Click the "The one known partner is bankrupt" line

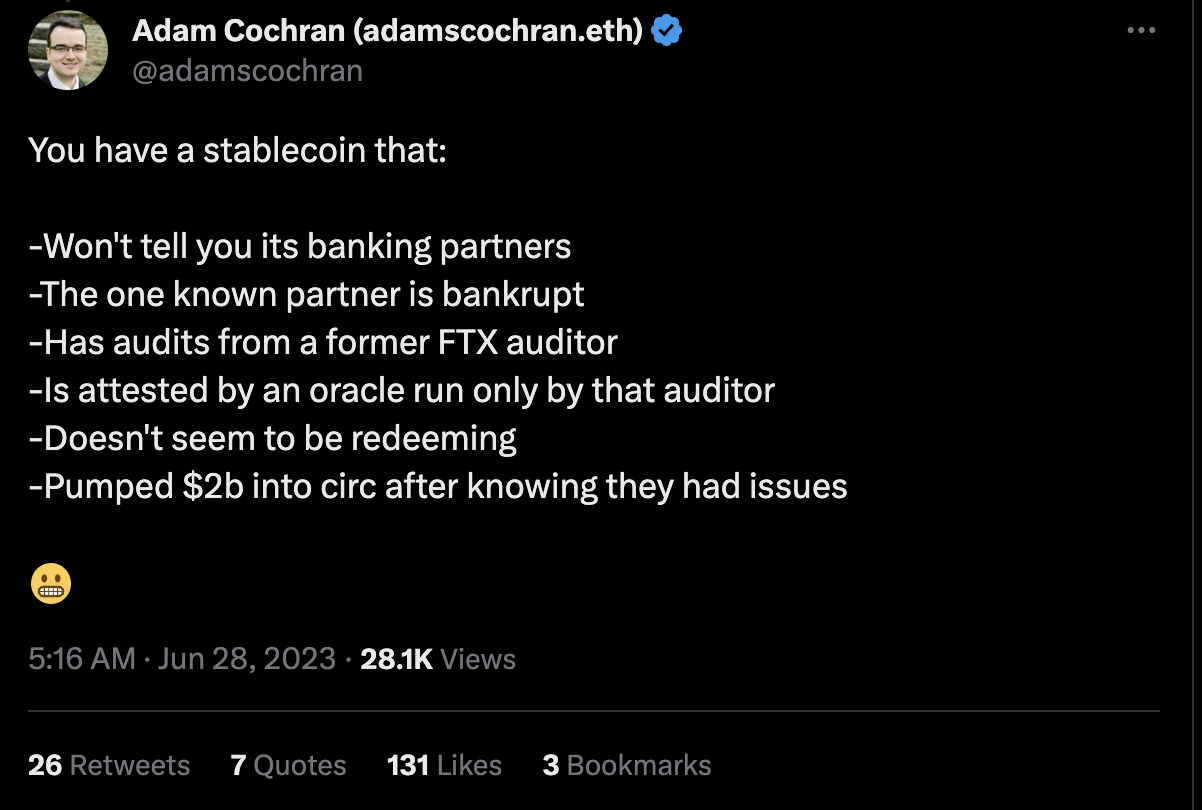pos(307,295)
